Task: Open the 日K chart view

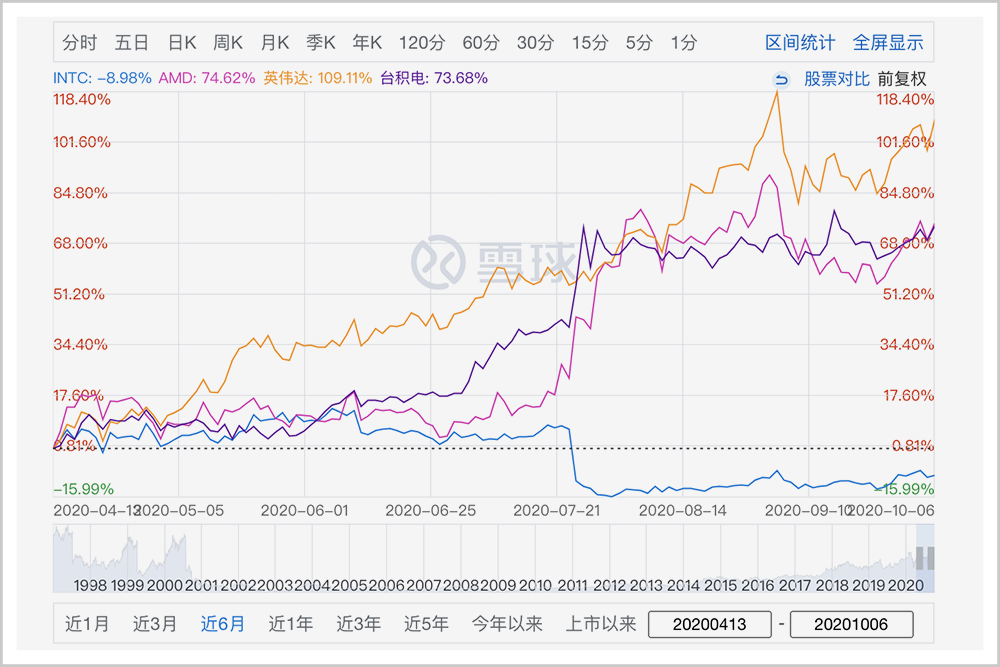Action: coord(182,43)
